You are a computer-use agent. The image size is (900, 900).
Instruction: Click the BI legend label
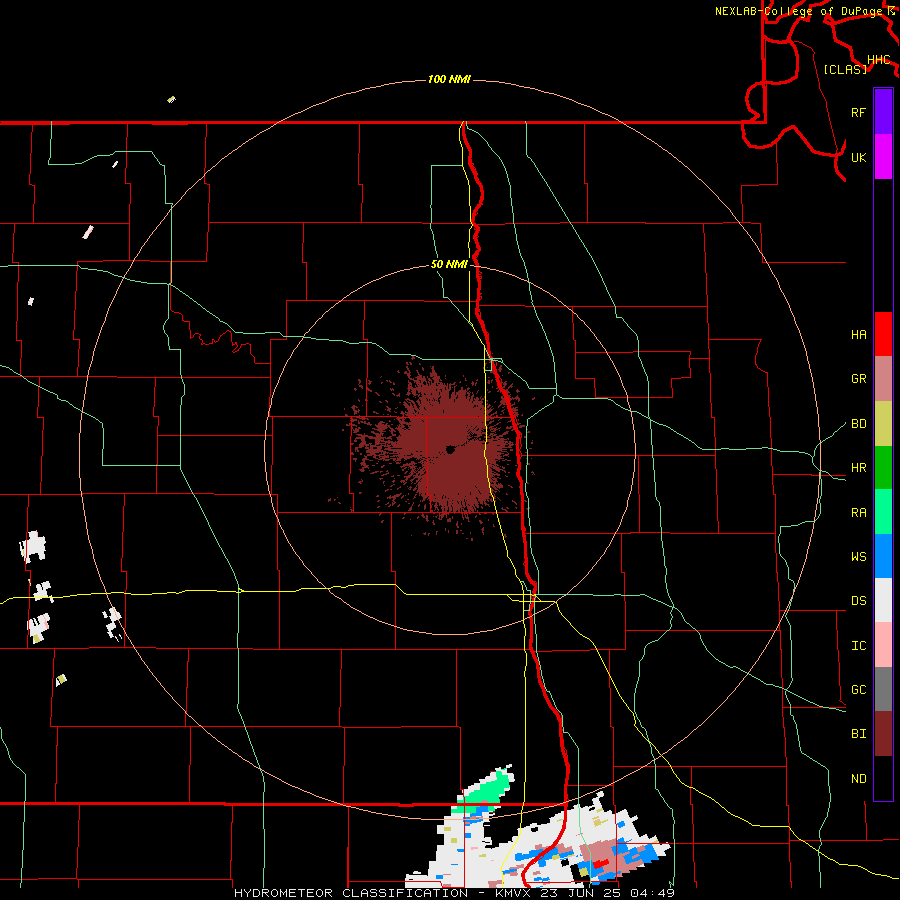pos(858,734)
